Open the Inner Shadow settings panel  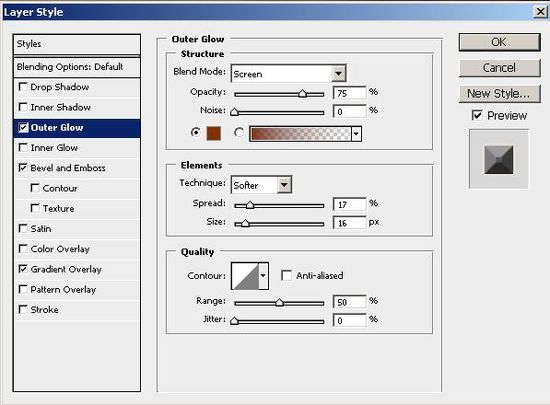(61, 107)
